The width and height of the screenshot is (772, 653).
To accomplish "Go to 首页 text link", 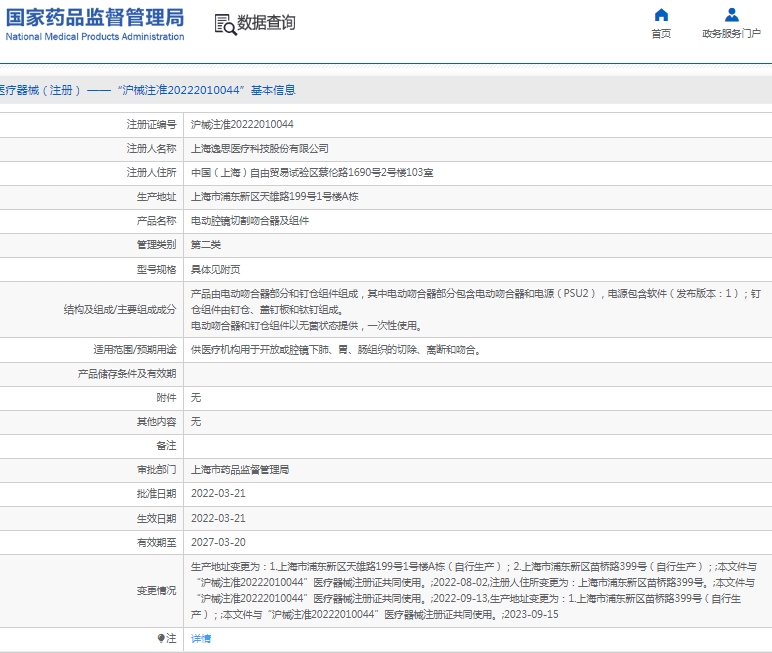I will point(661,33).
